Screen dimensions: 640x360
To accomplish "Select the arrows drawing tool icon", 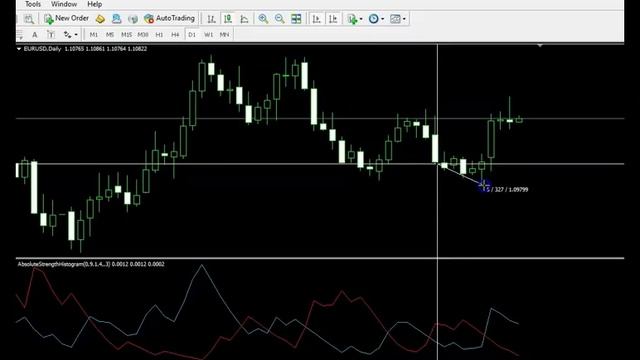I will [67, 35].
